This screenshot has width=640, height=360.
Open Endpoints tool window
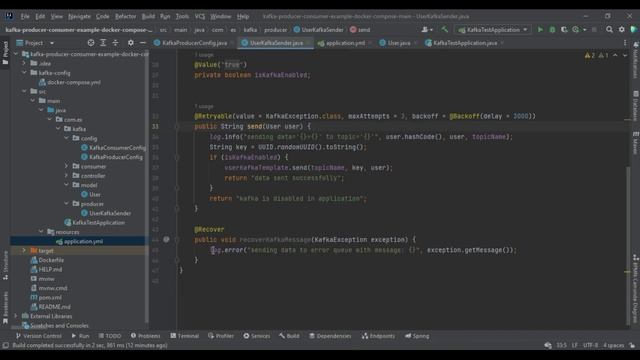click(378, 336)
